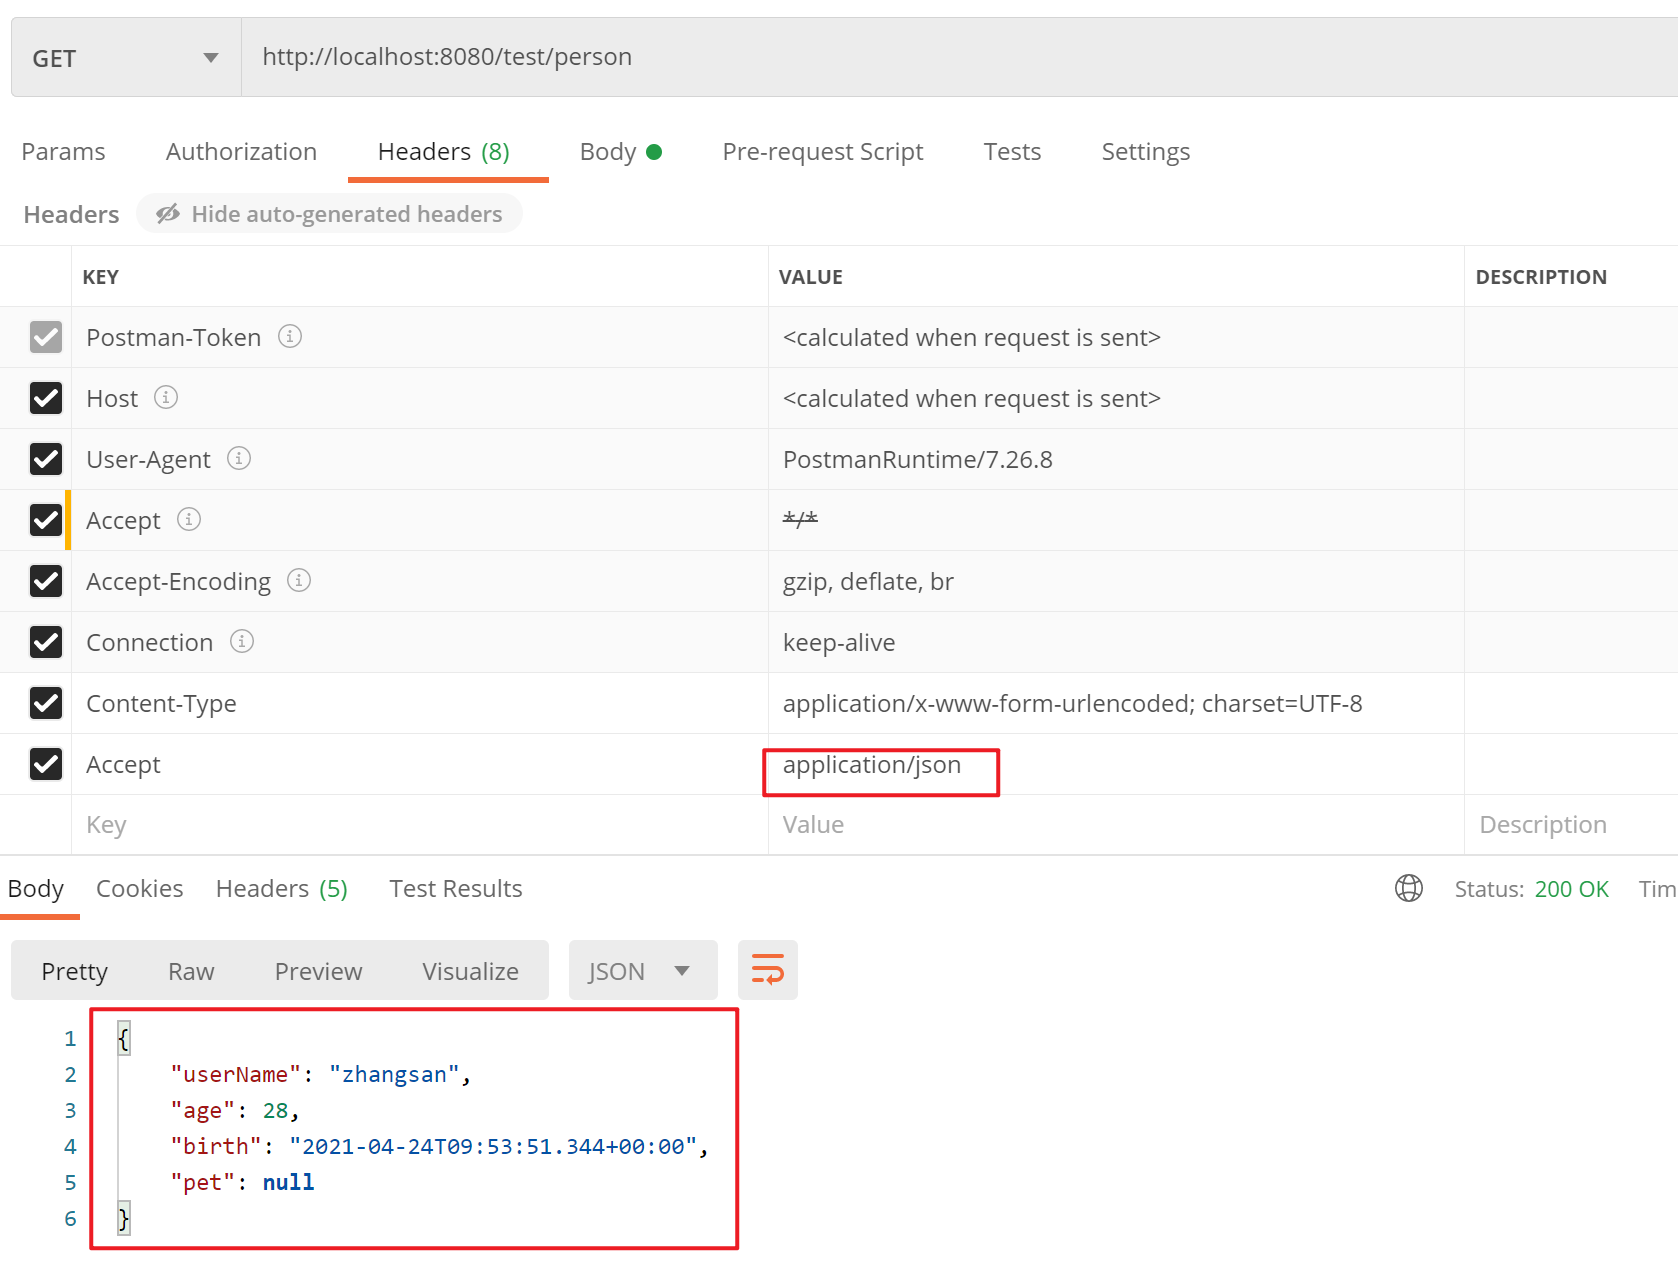Open the Pre-request Script tab
1678x1278 pixels.
822,152
